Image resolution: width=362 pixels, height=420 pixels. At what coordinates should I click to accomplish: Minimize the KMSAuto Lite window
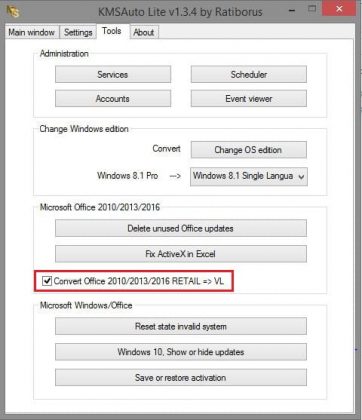click(x=292, y=11)
